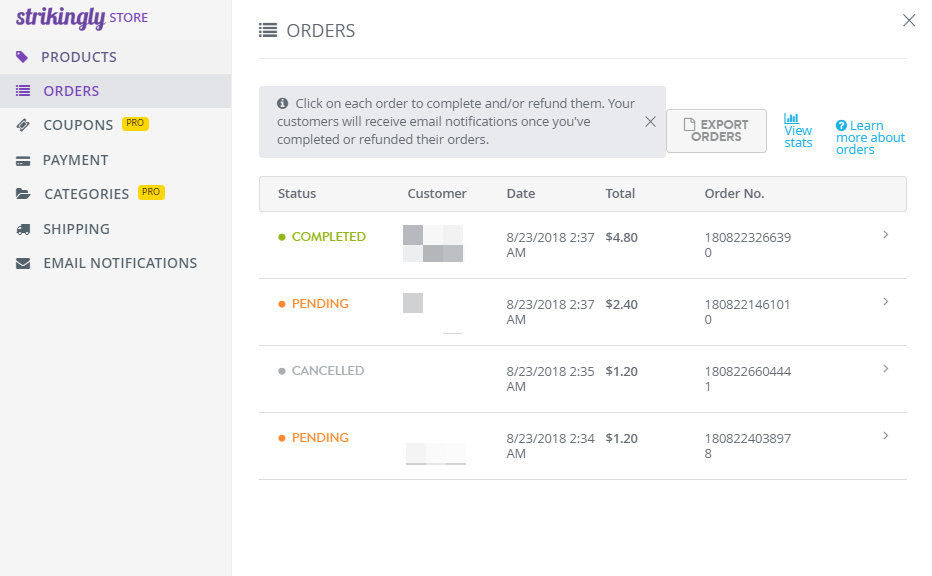Click the EXPORT ORDERS button
Screen dimensions: 932x576
716,131
